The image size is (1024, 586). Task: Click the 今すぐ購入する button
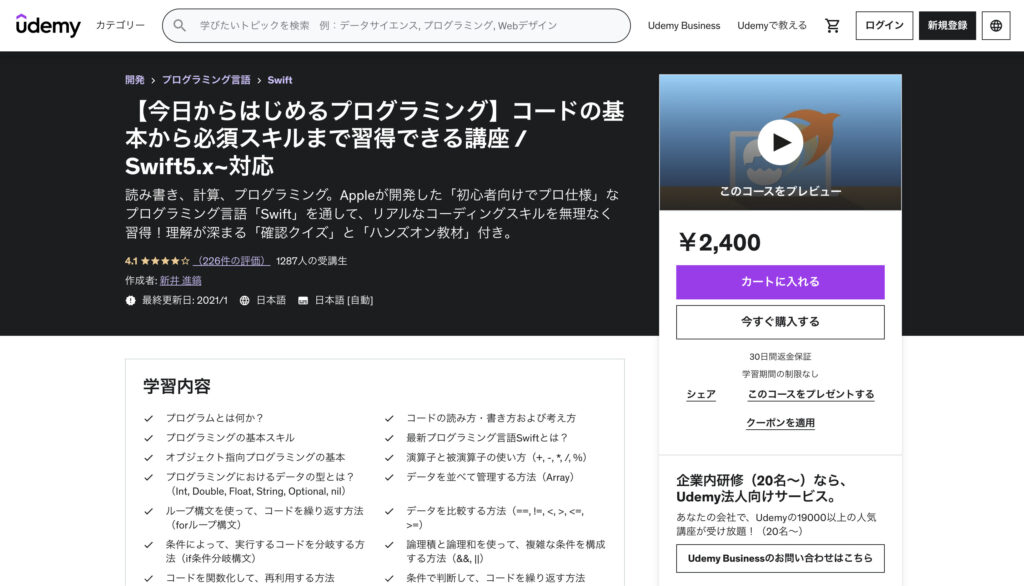[x=780, y=322]
